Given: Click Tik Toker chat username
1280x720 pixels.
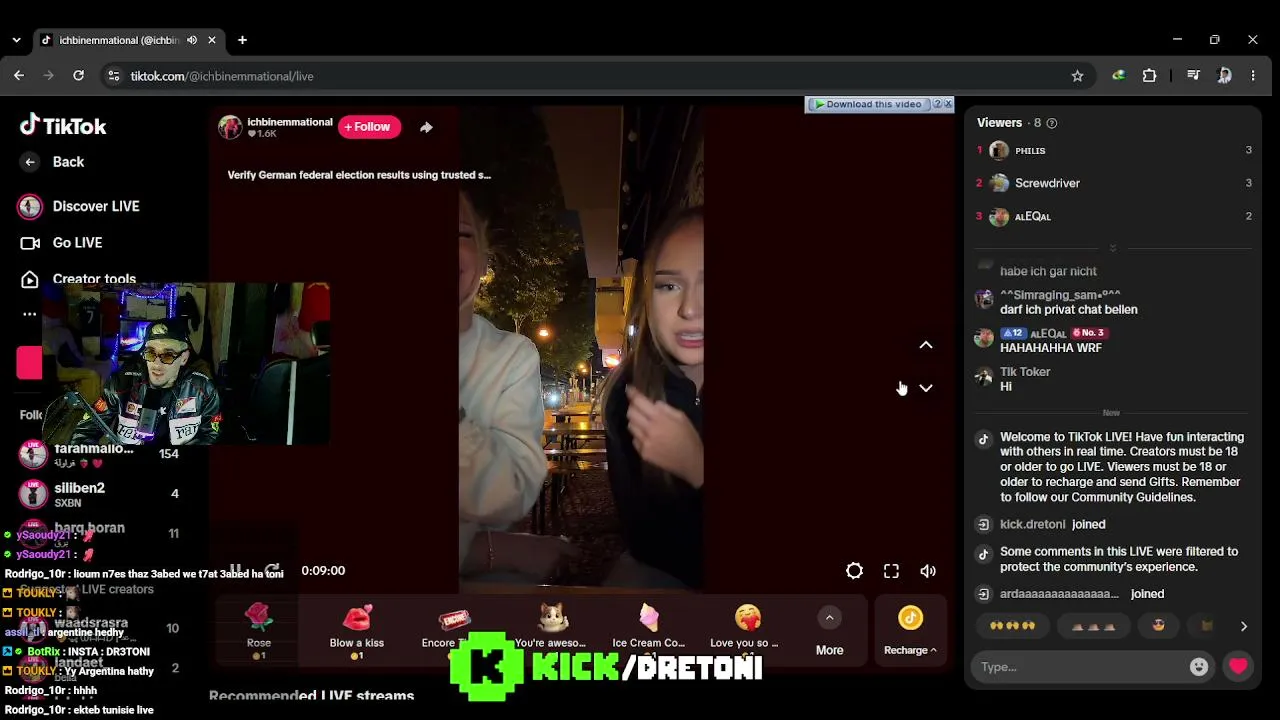Looking at the screenshot, I should (1025, 372).
